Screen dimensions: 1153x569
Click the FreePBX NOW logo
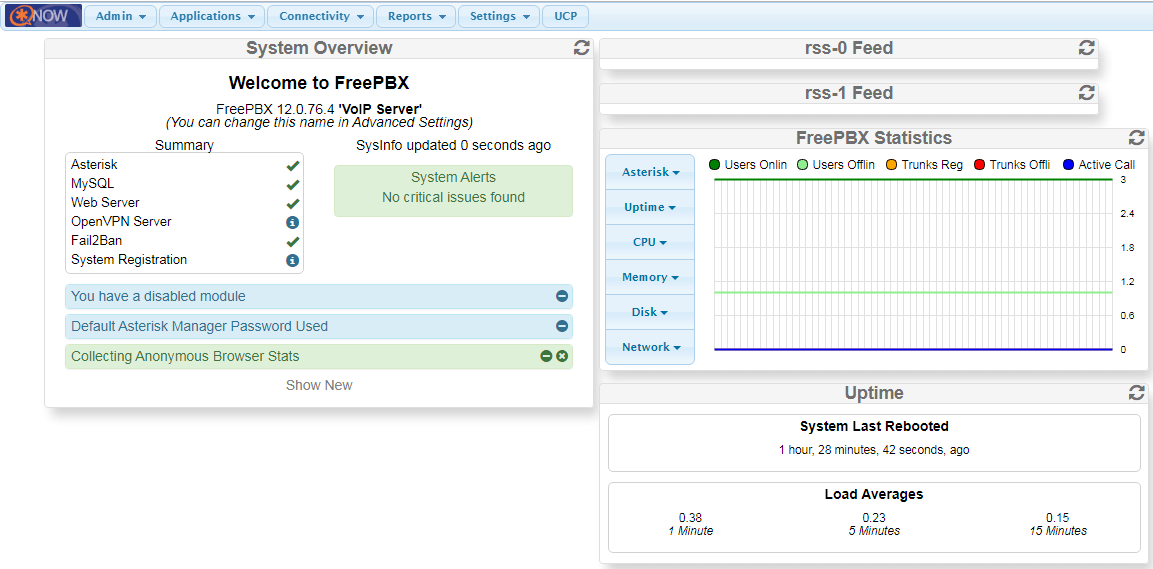[x=42, y=16]
